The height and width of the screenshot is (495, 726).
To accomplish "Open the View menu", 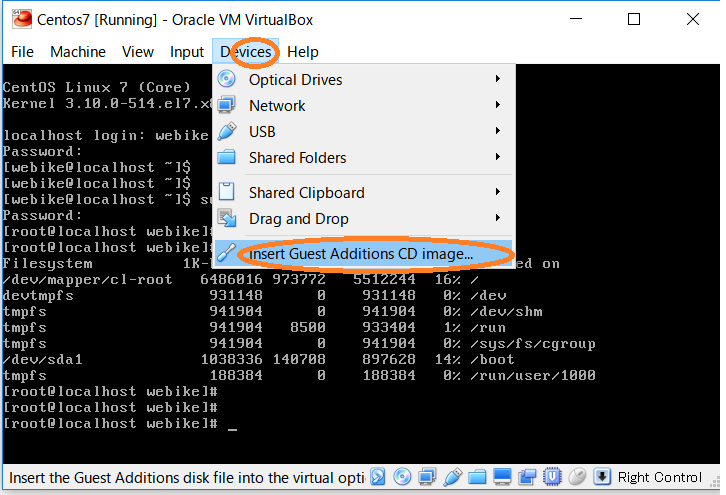I will tap(138, 52).
